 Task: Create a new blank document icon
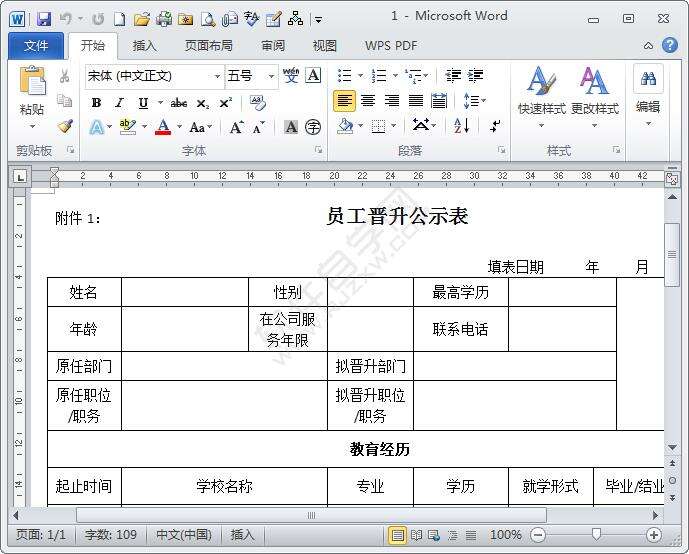click(120, 19)
